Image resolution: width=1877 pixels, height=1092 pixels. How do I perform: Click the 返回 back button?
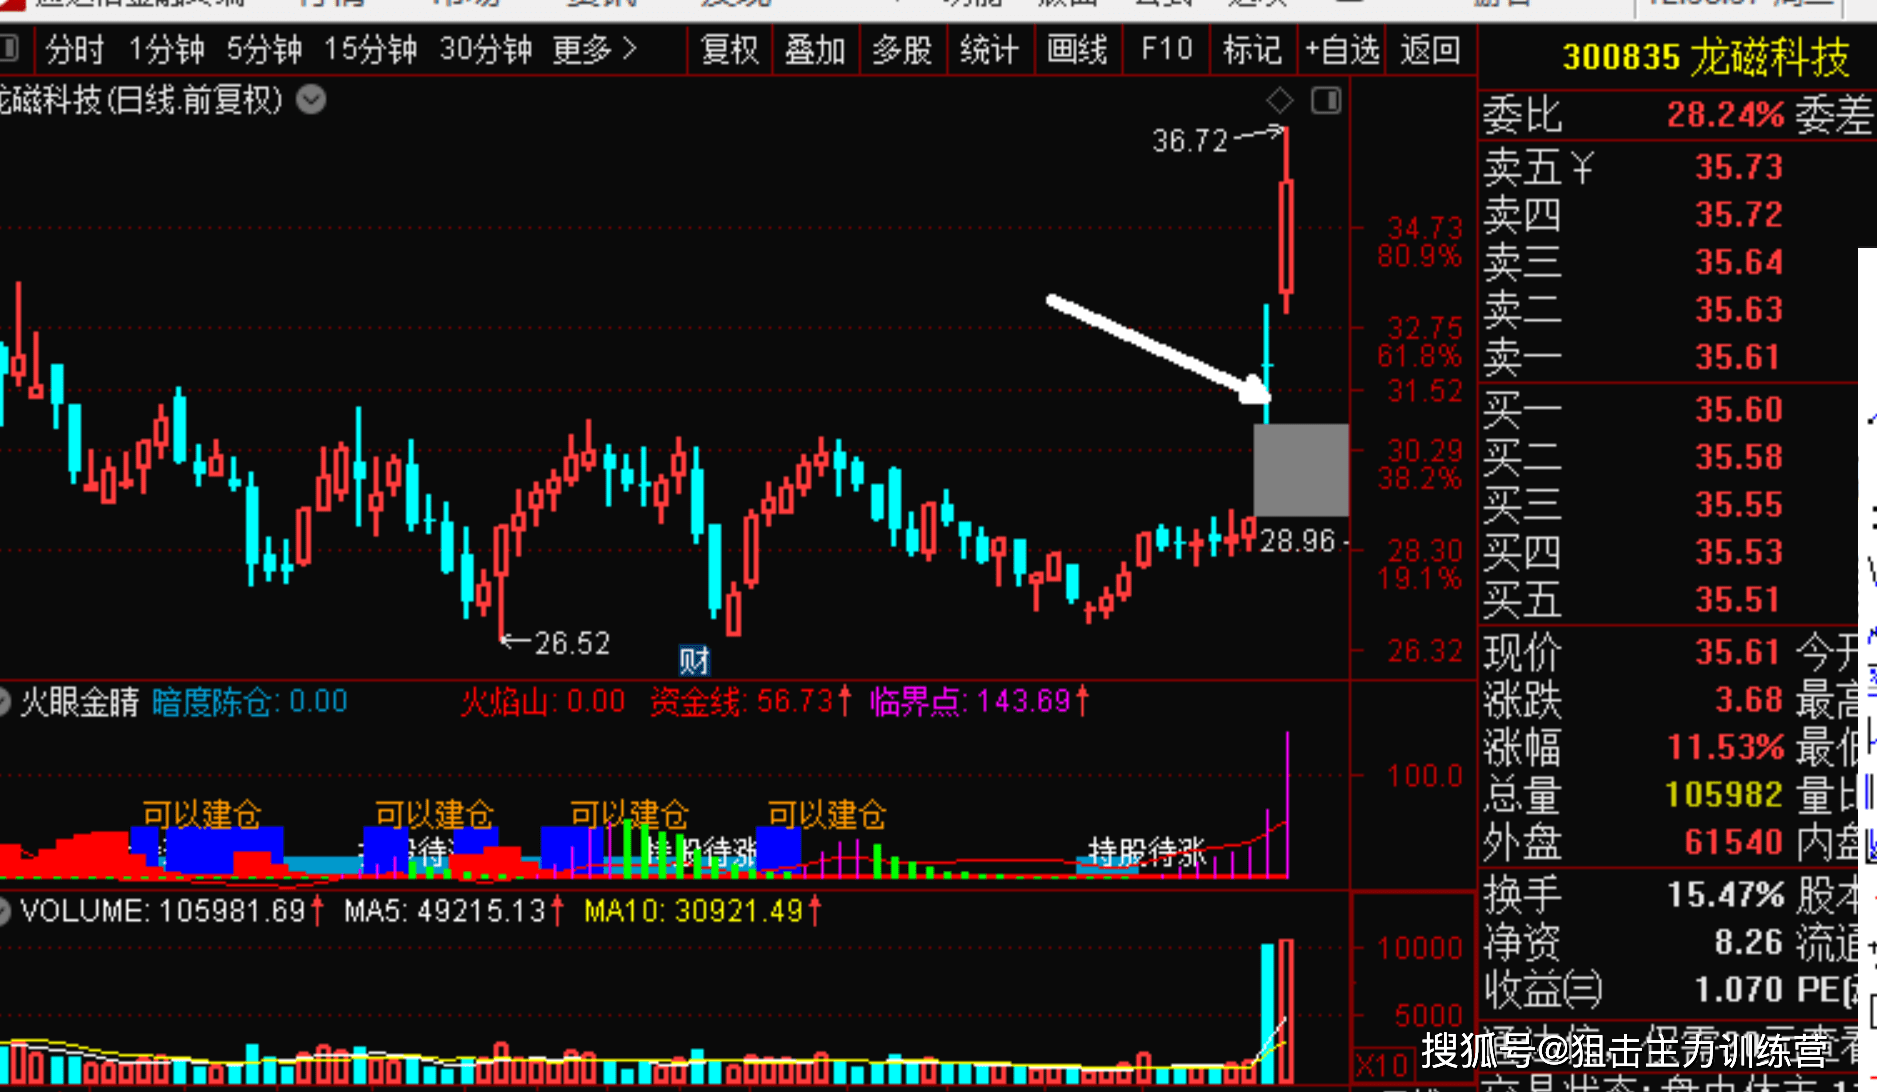pos(1430,49)
